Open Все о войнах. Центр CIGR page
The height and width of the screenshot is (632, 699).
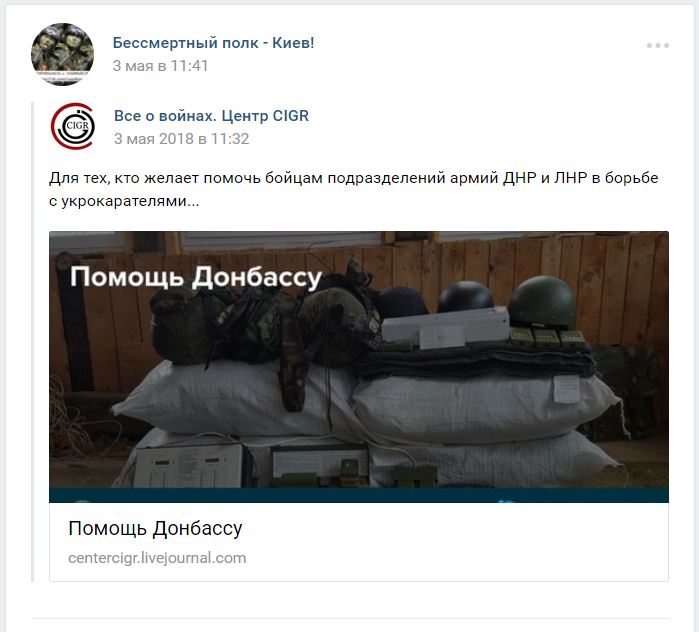[x=211, y=116]
